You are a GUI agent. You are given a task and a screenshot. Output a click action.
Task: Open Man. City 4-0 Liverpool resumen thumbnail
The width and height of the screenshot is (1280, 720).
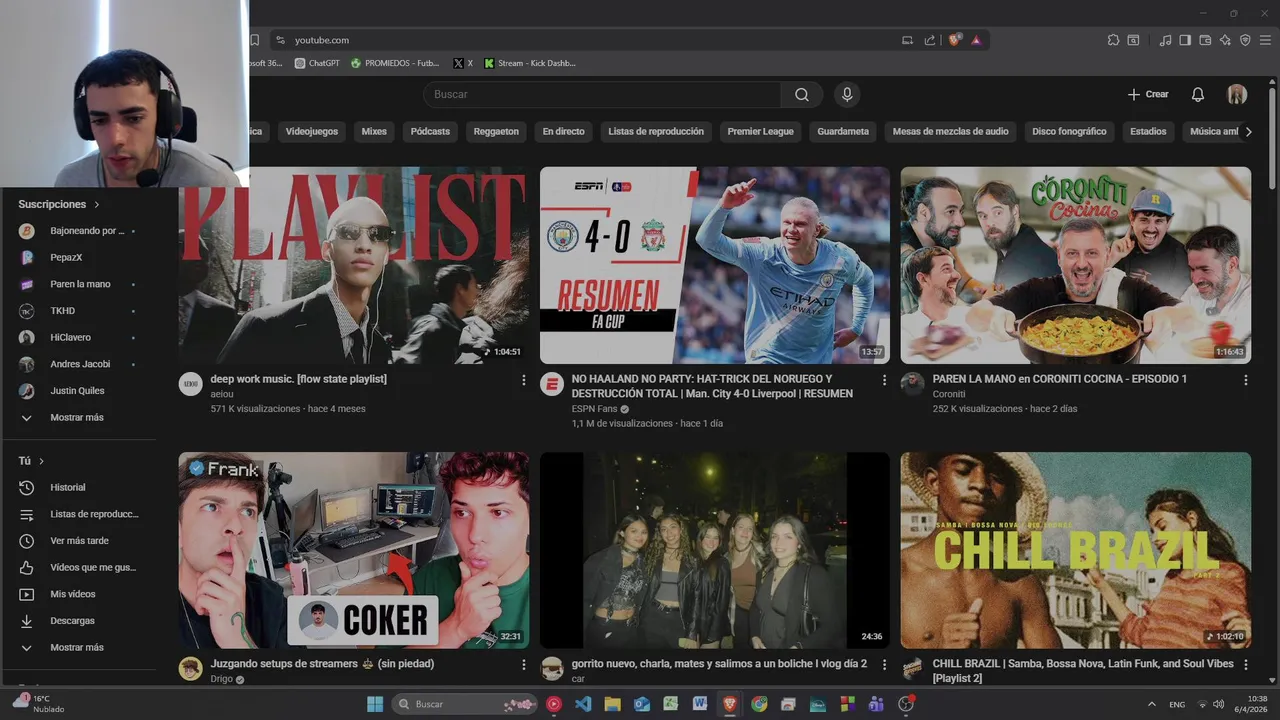coord(714,265)
